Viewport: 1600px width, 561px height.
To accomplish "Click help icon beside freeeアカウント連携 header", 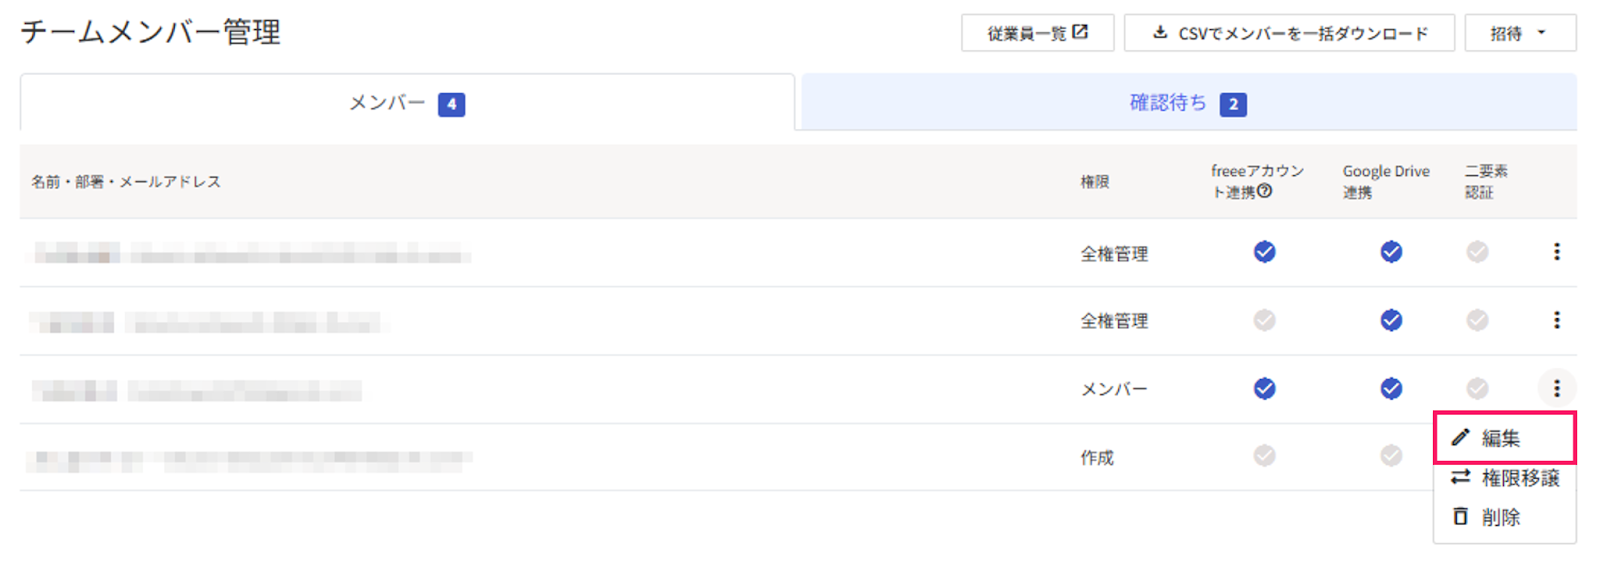I will click(x=1265, y=191).
